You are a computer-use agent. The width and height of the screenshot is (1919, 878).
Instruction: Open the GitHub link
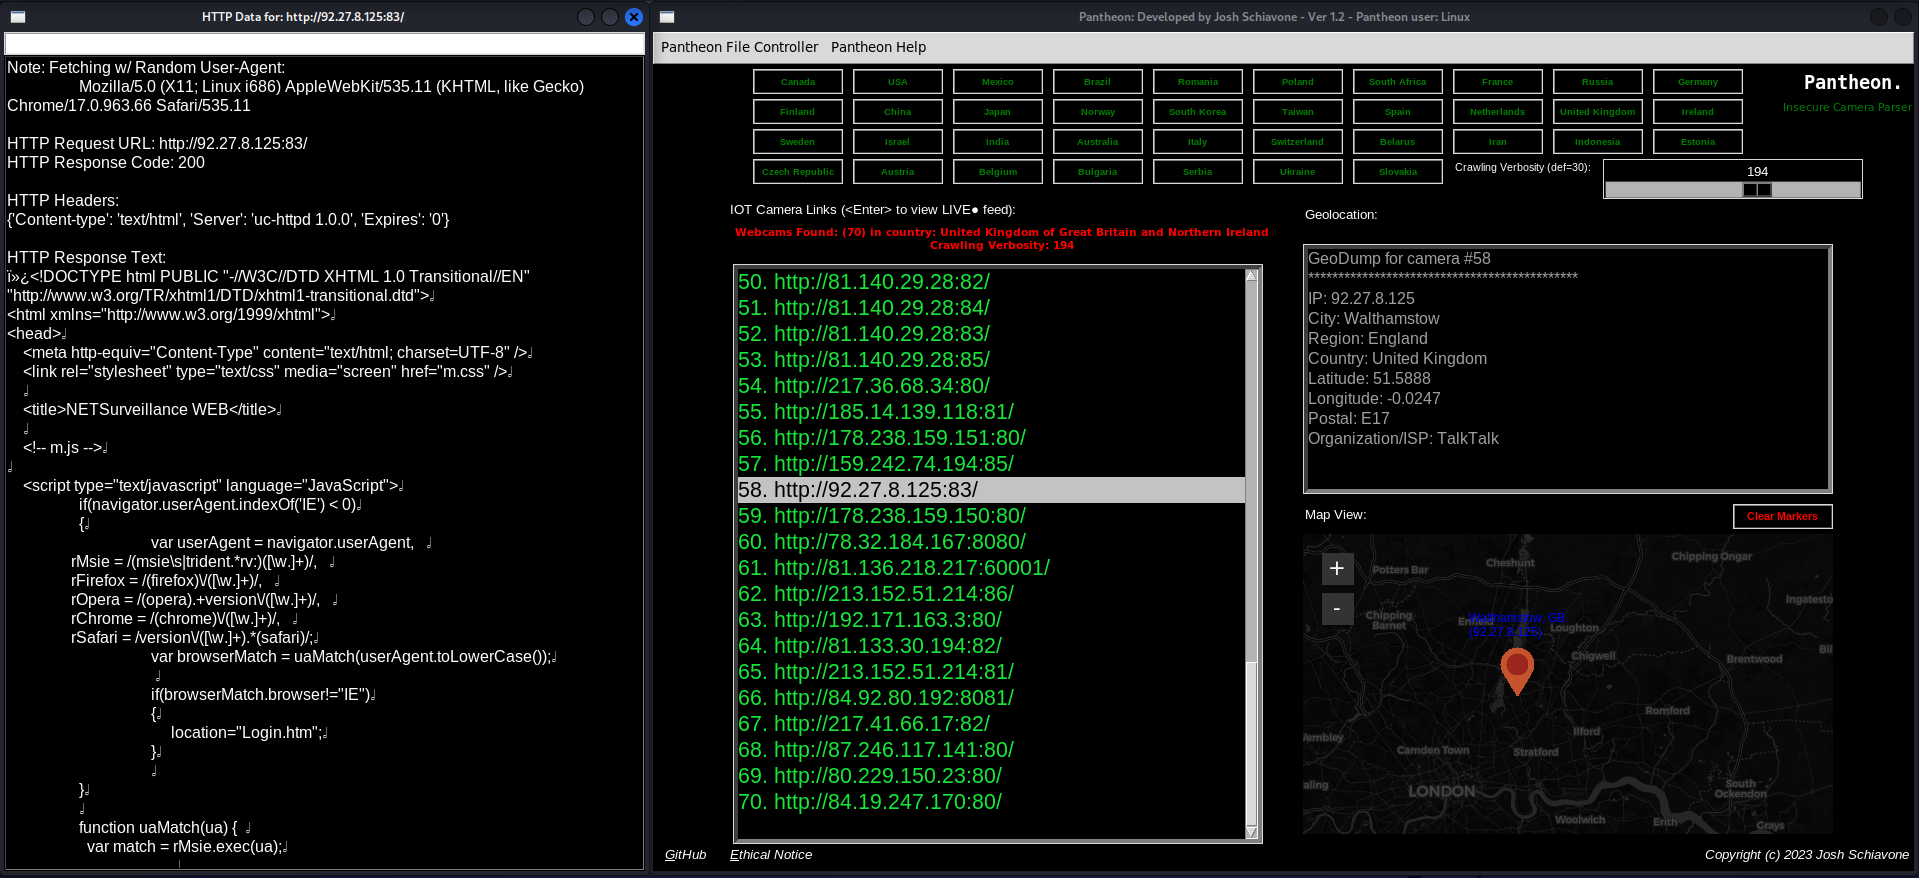coord(685,855)
